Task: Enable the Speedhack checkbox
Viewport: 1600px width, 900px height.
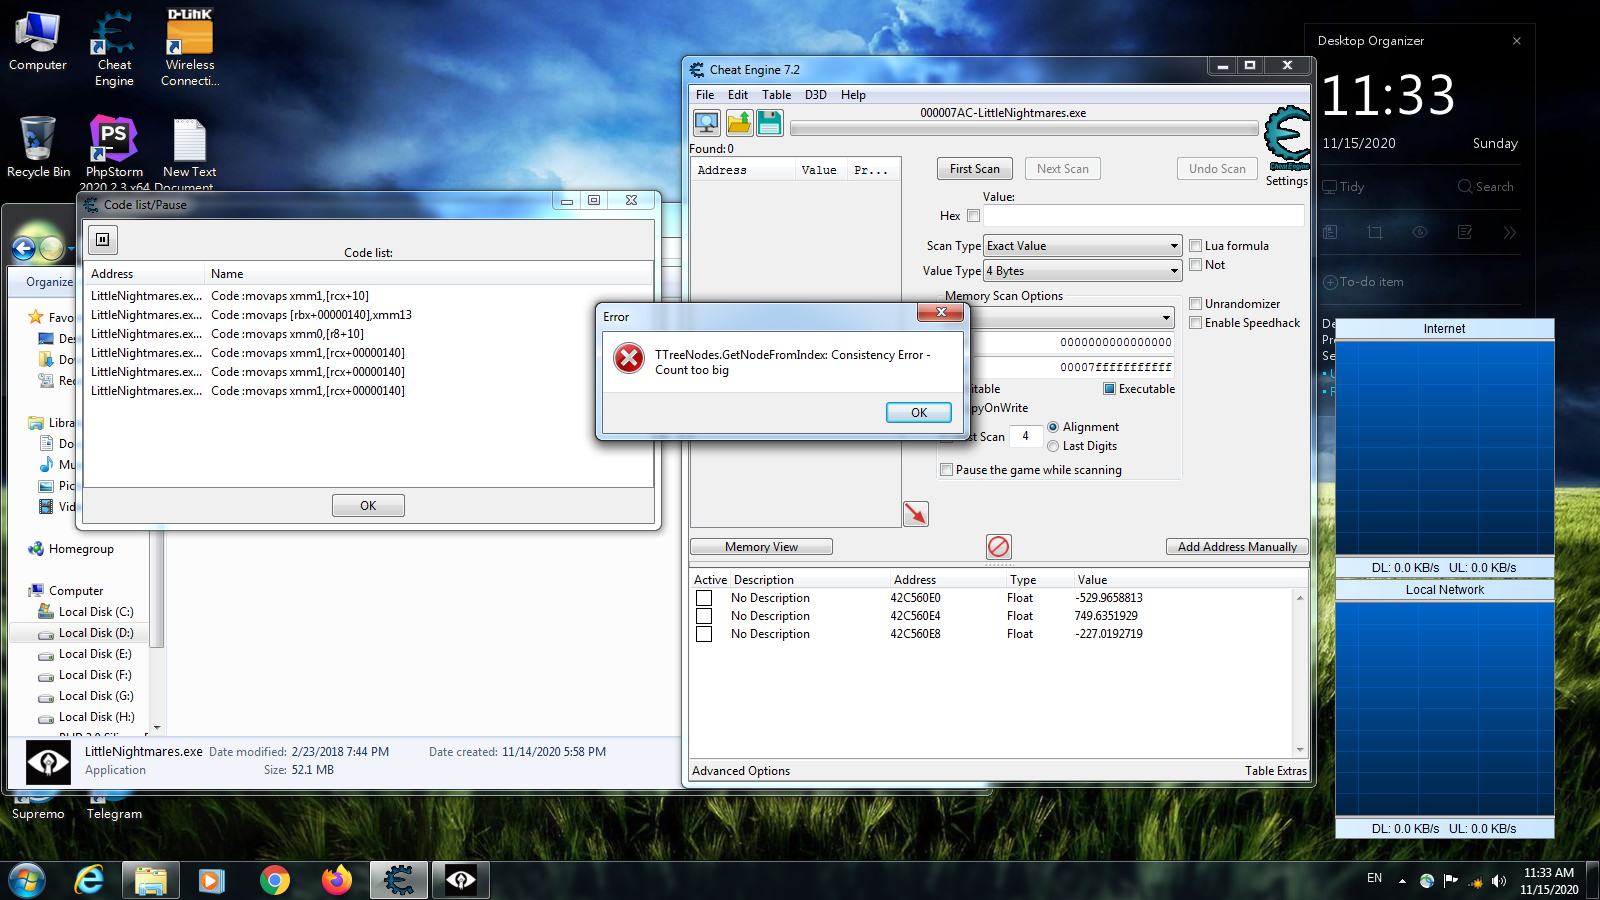Action: (x=1195, y=323)
